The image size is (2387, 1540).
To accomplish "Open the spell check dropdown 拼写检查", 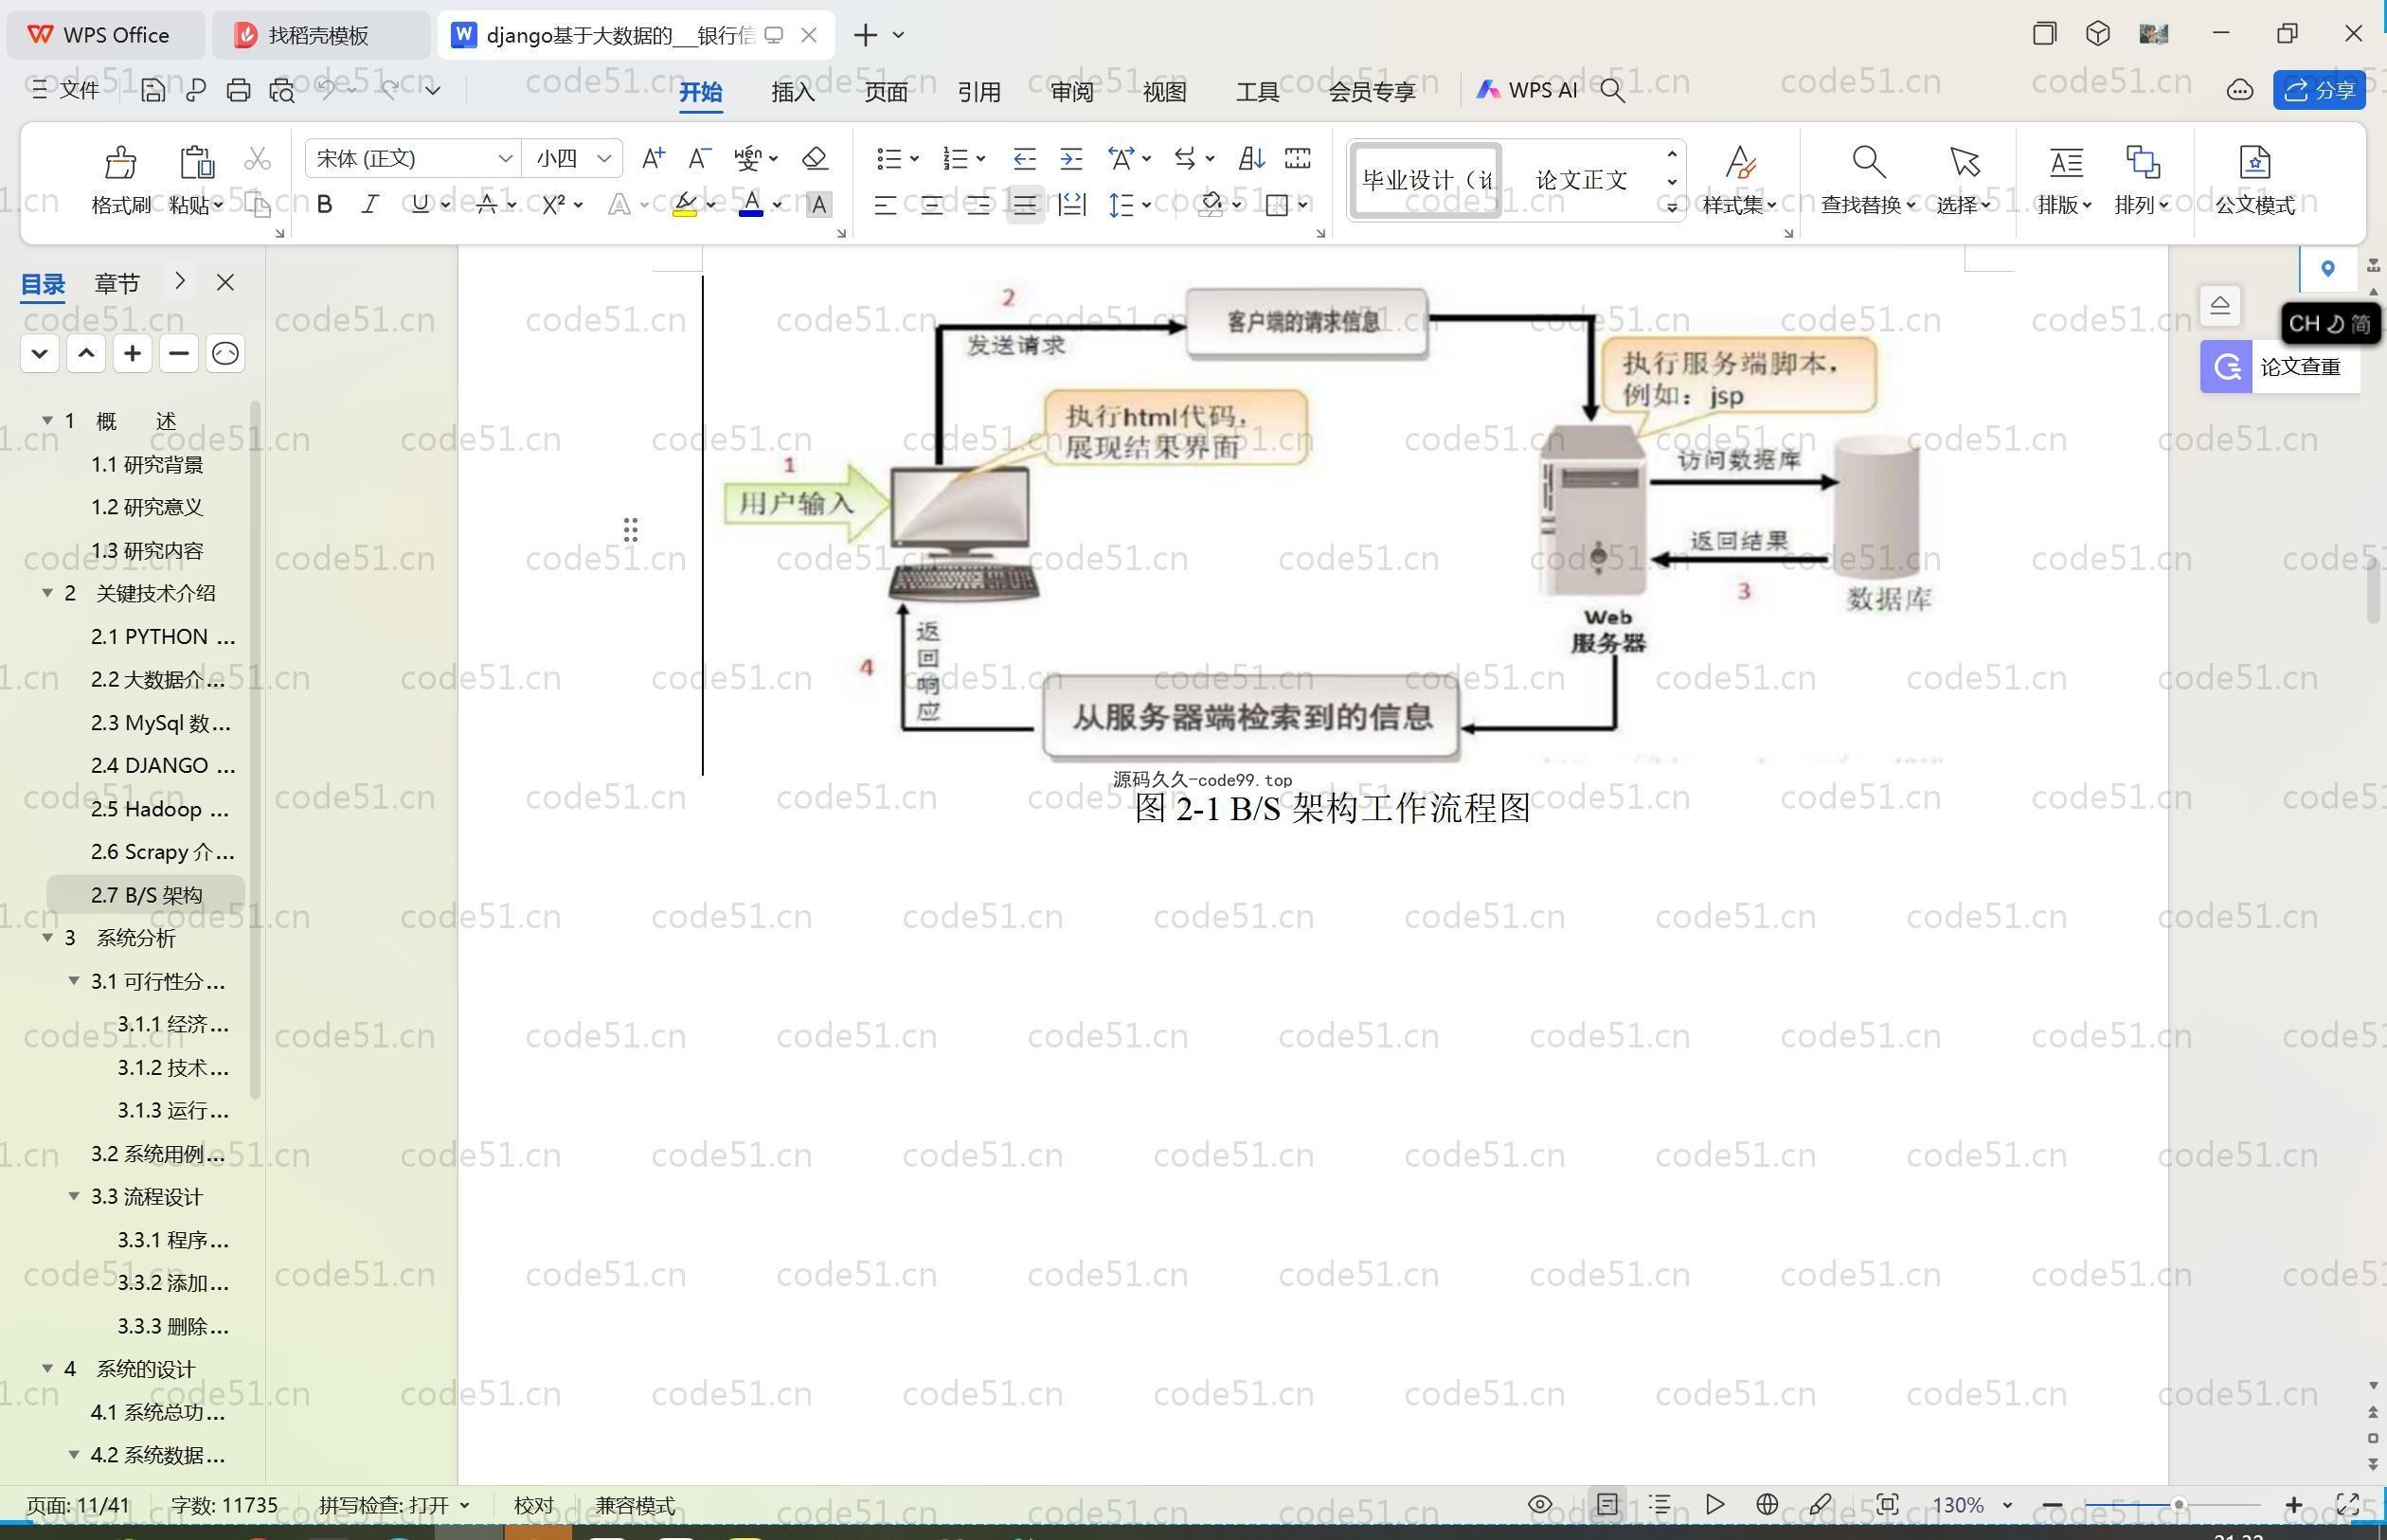I will coord(464,1505).
